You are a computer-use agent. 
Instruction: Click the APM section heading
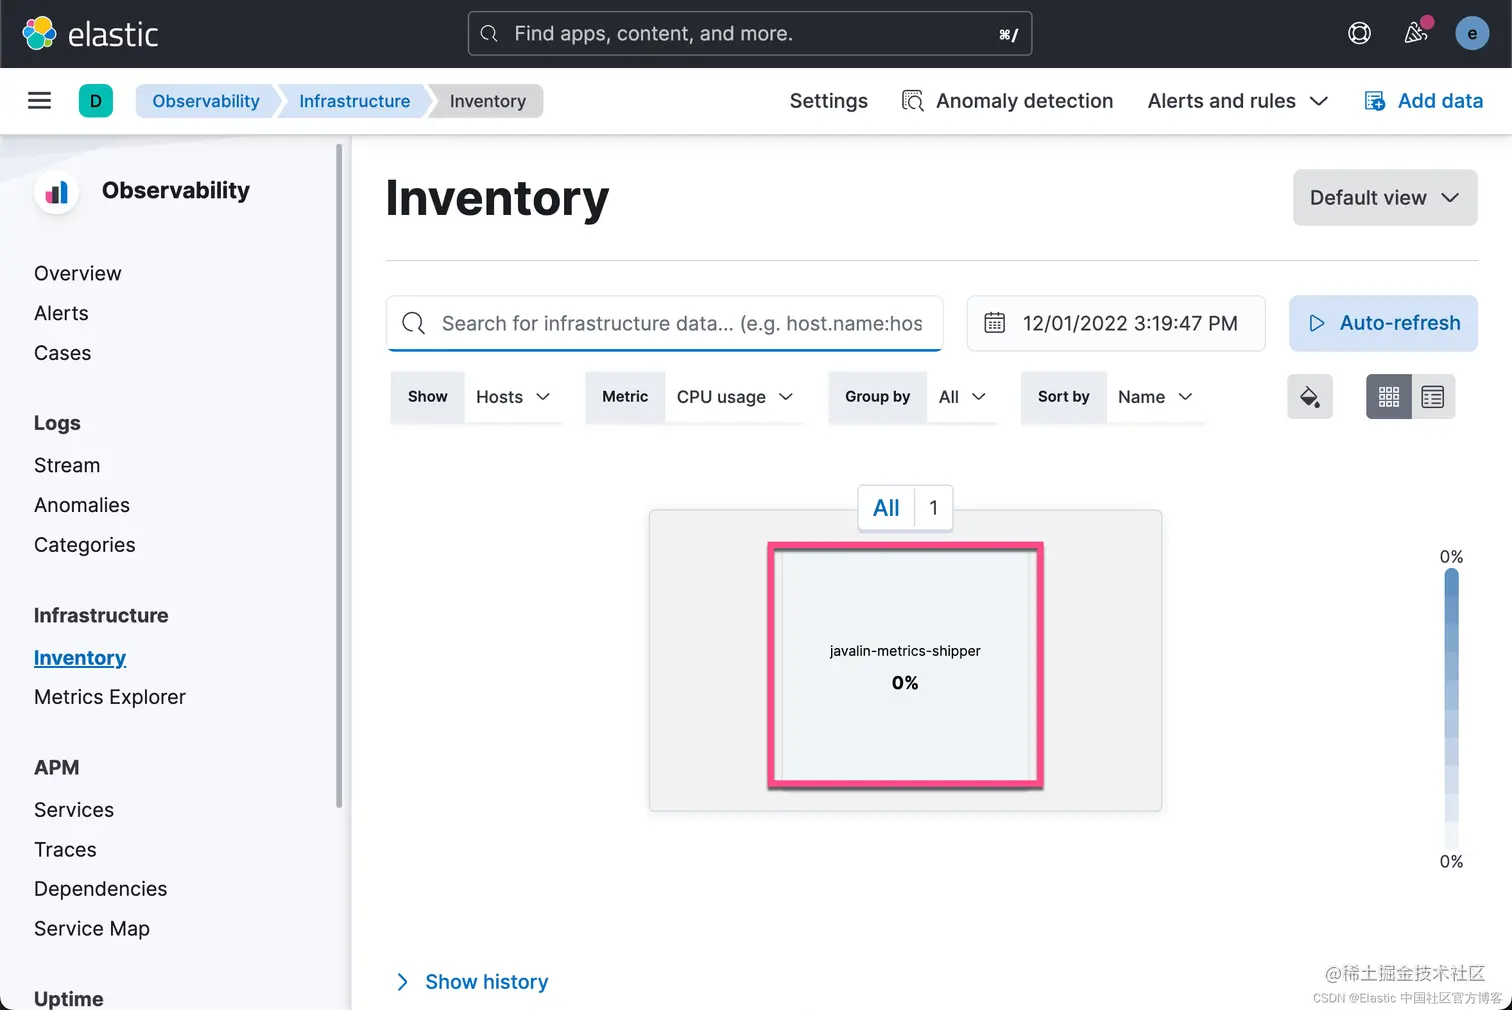pos(56,768)
